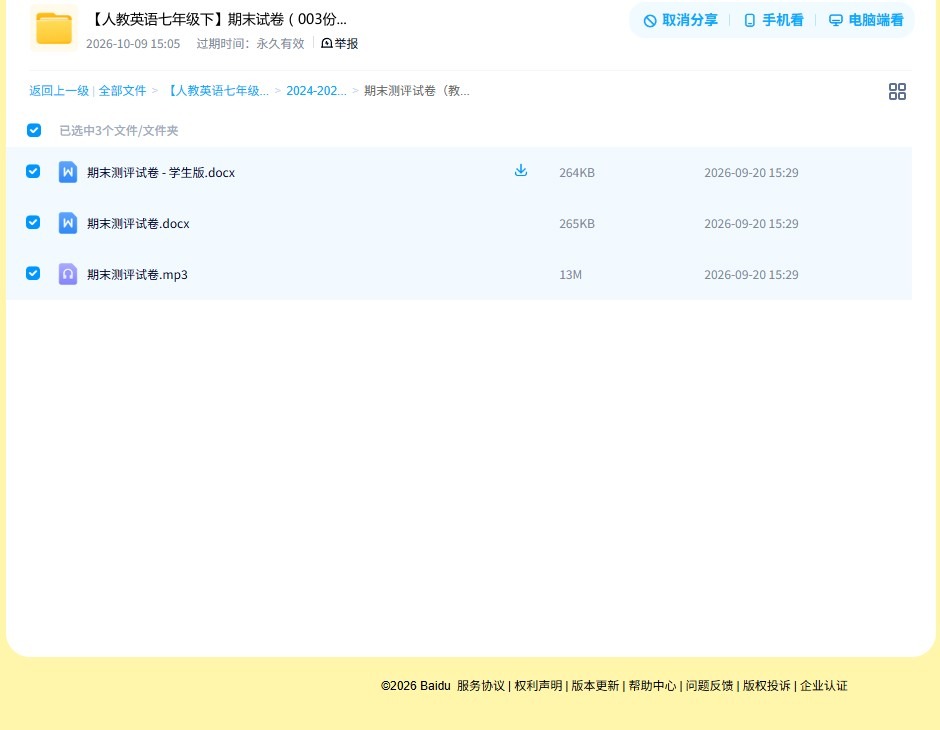Open 企业认证 footer link

[824, 686]
